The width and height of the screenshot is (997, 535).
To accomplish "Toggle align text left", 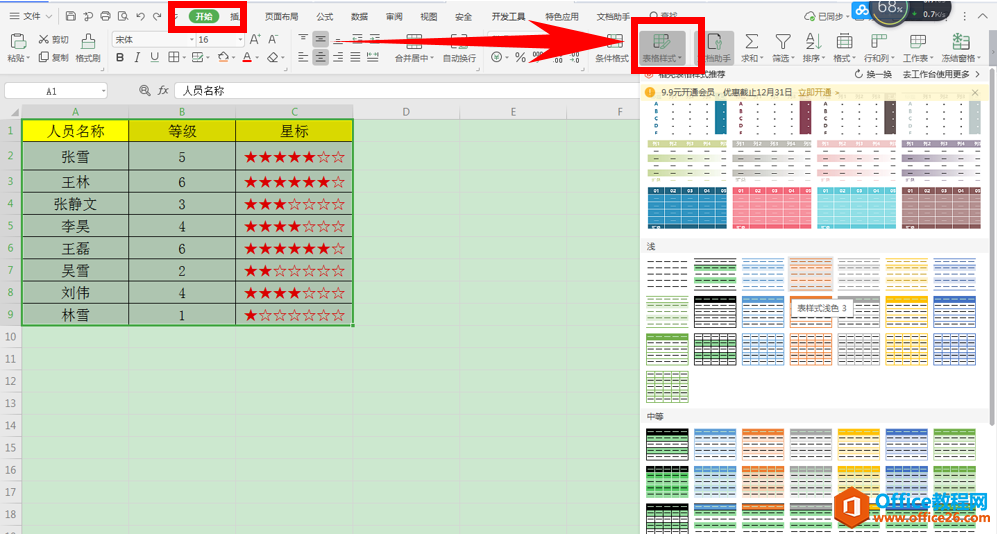I will 303,57.
